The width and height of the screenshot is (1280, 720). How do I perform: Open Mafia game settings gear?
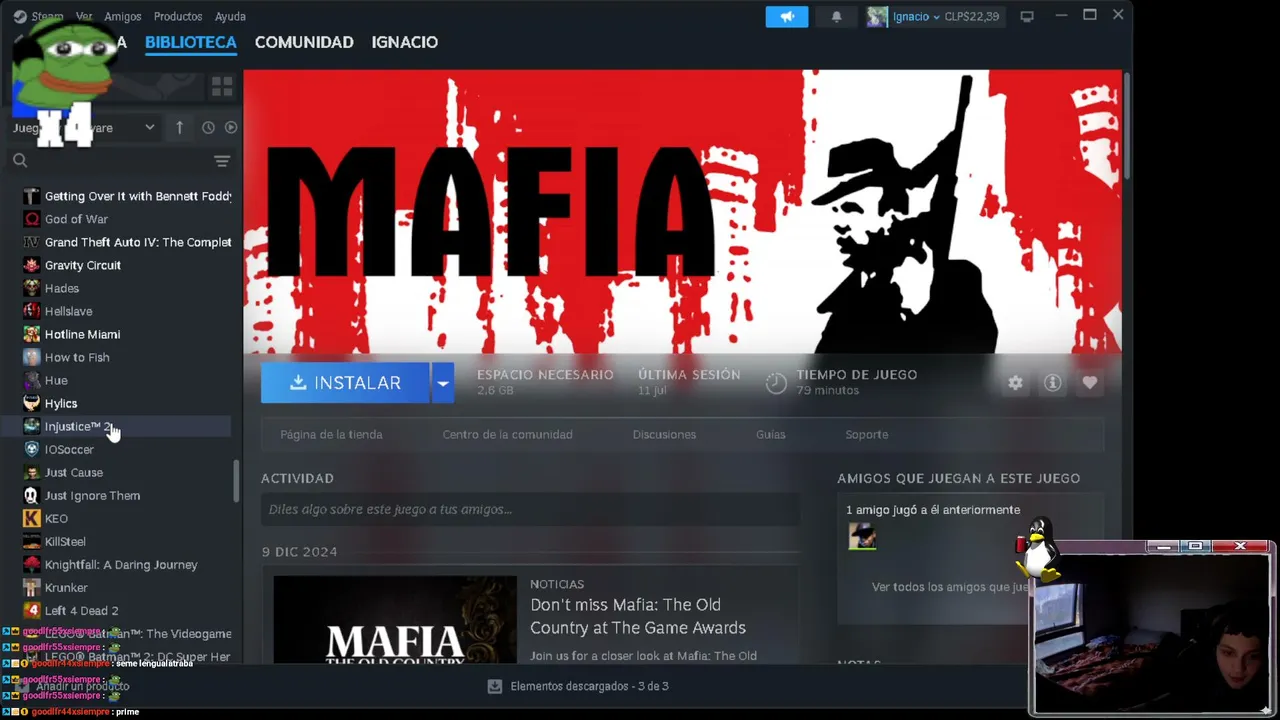tap(1015, 383)
